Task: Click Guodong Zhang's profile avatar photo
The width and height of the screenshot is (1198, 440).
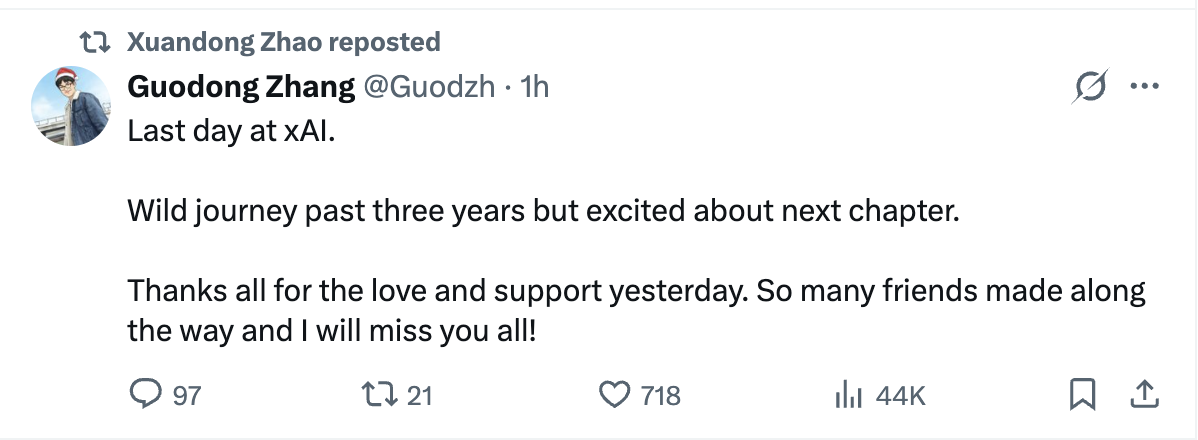Action: coord(69,108)
